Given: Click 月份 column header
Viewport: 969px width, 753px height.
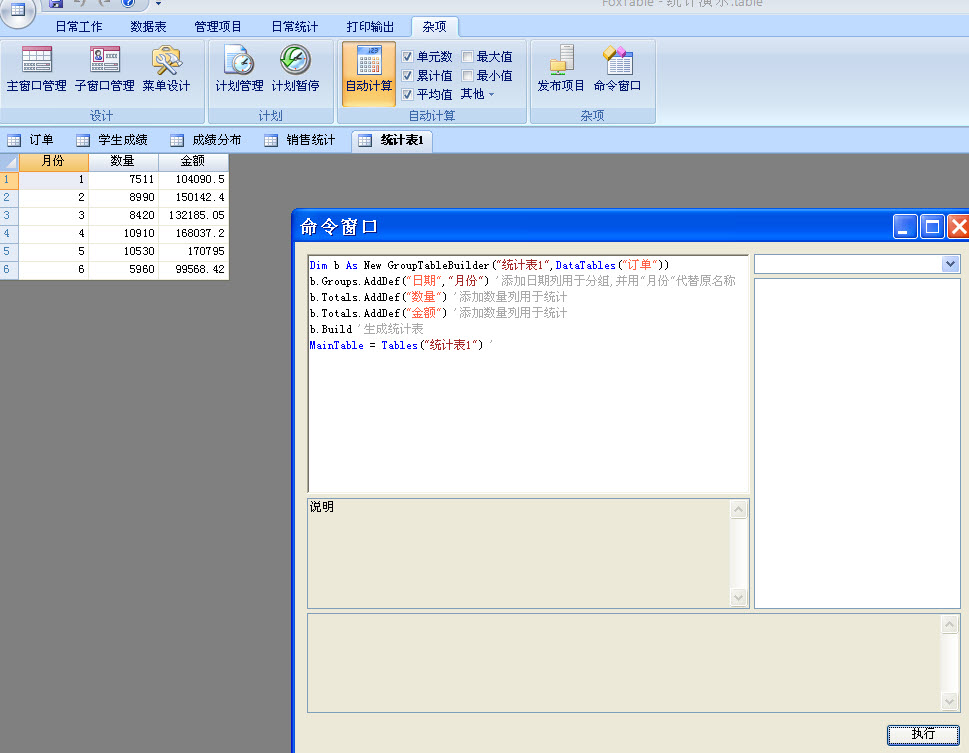Looking at the screenshot, I should (54, 161).
